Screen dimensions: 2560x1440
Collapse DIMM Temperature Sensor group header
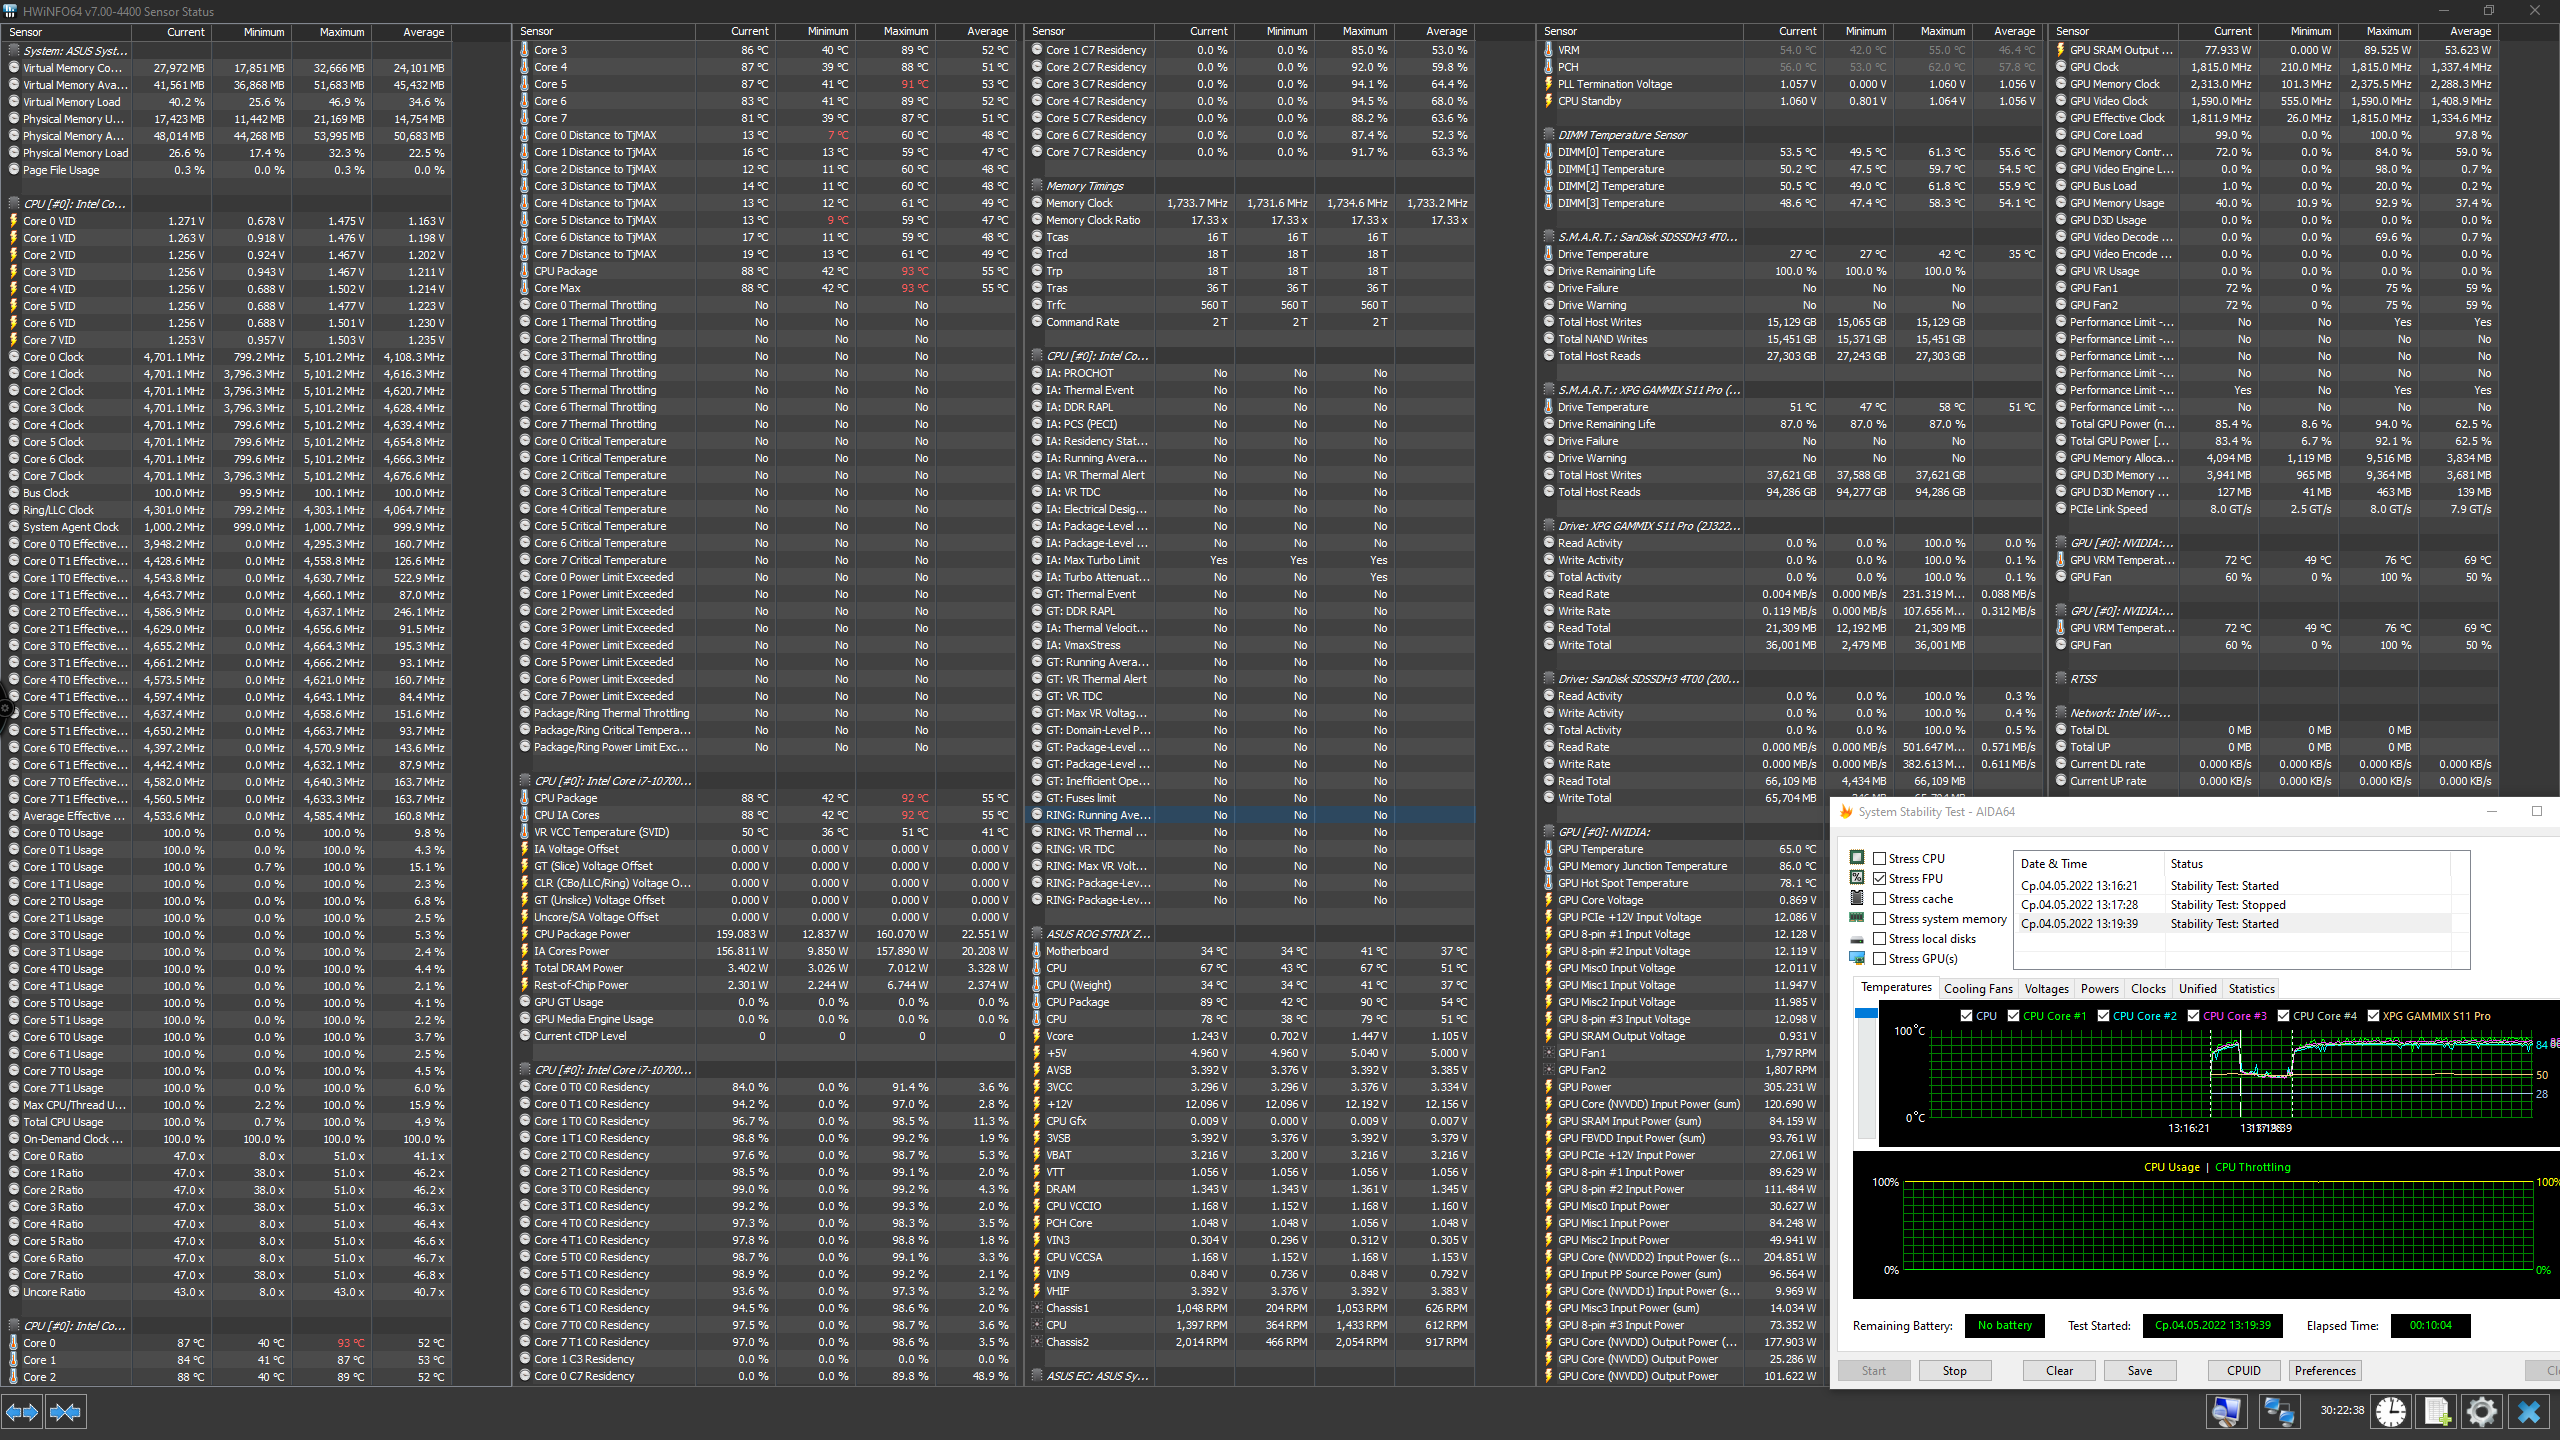point(1621,135)
